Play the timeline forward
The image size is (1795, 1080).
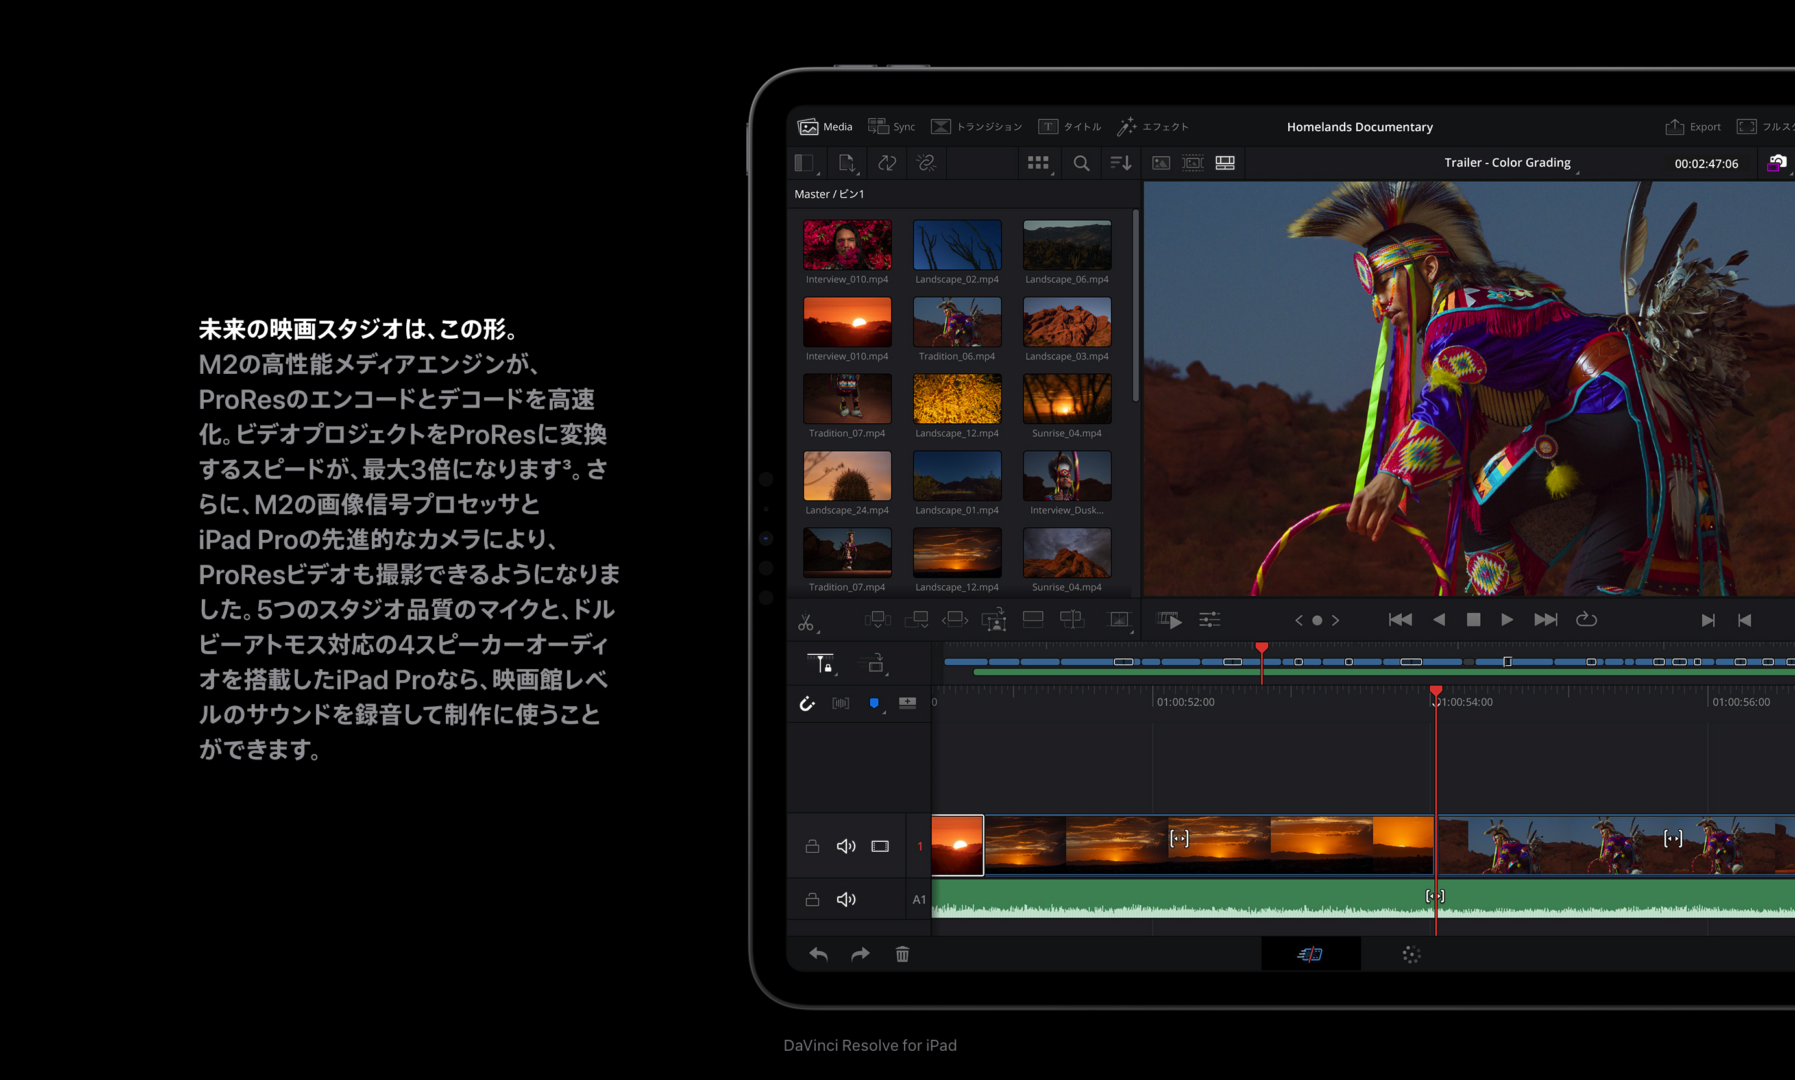point(1507,620)
